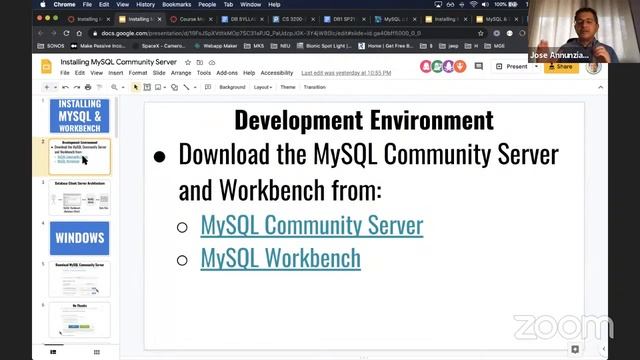Screen dimensions: 640x360
Task: Click the new slide plus button
Action: click(47, 87)
